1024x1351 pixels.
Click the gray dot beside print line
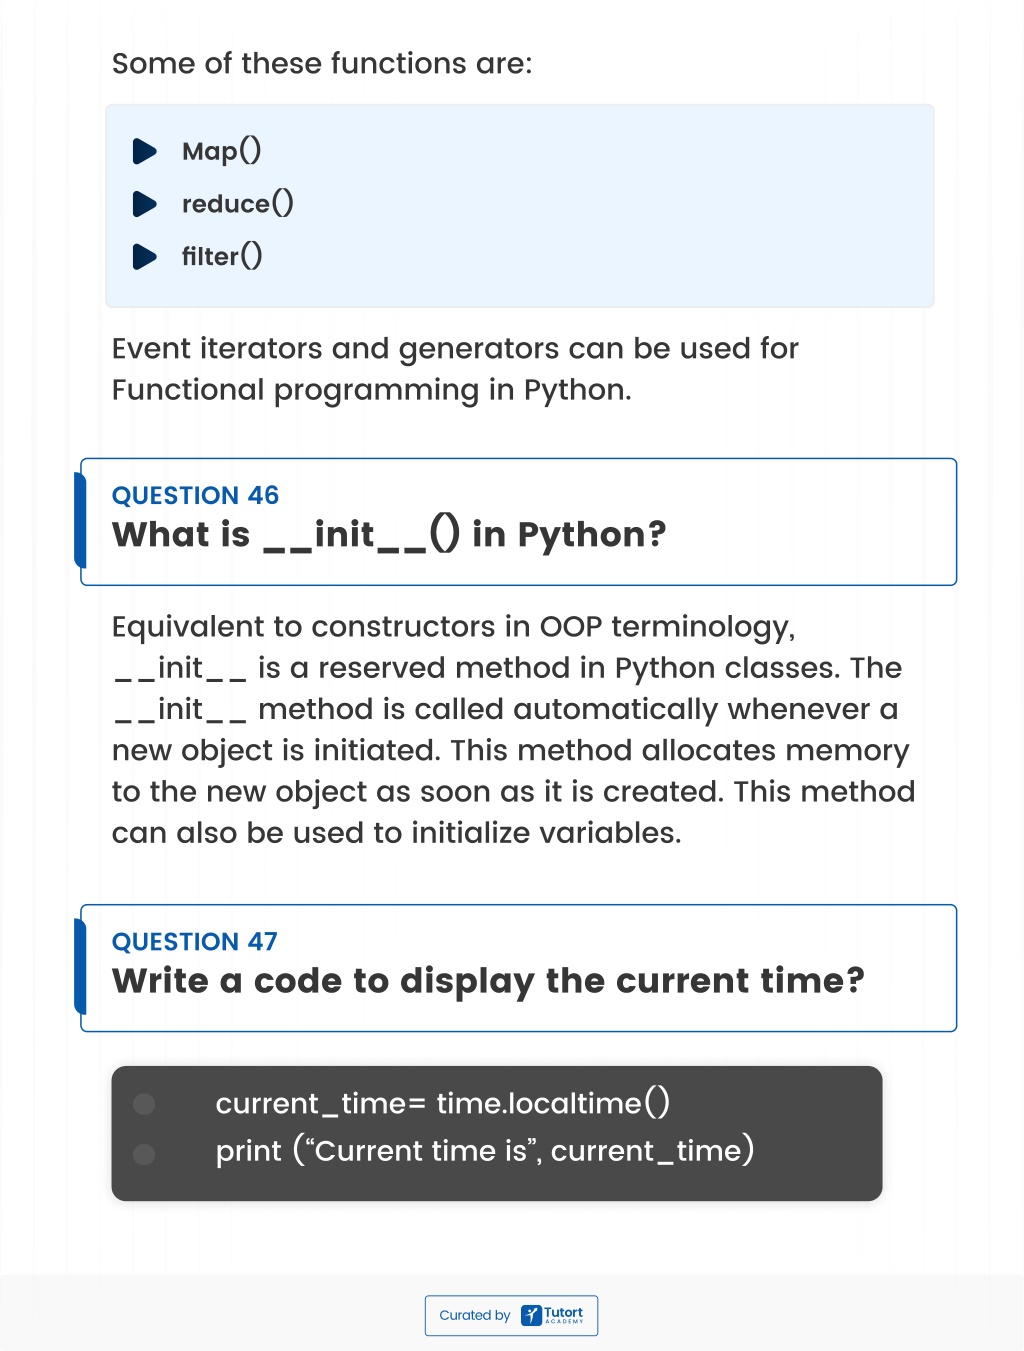144,1155
